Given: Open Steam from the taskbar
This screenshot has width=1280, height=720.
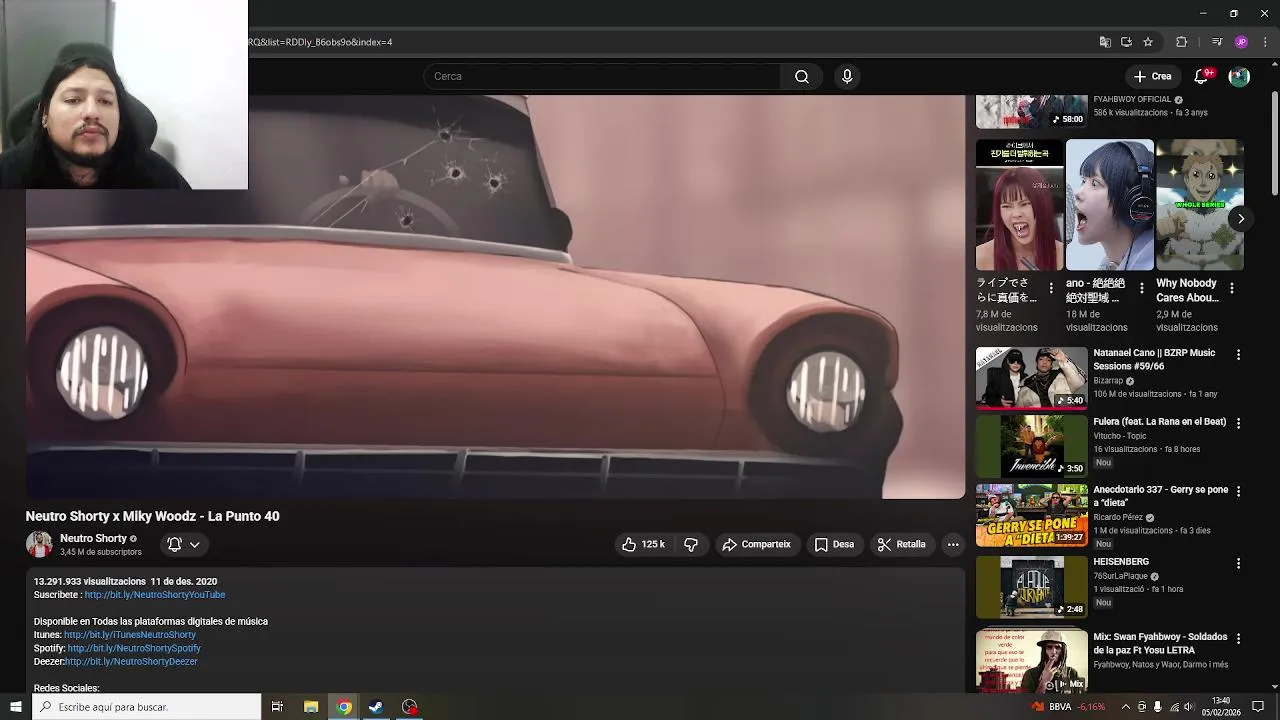Looking at the screenshot, I should [x=376, y=707].
